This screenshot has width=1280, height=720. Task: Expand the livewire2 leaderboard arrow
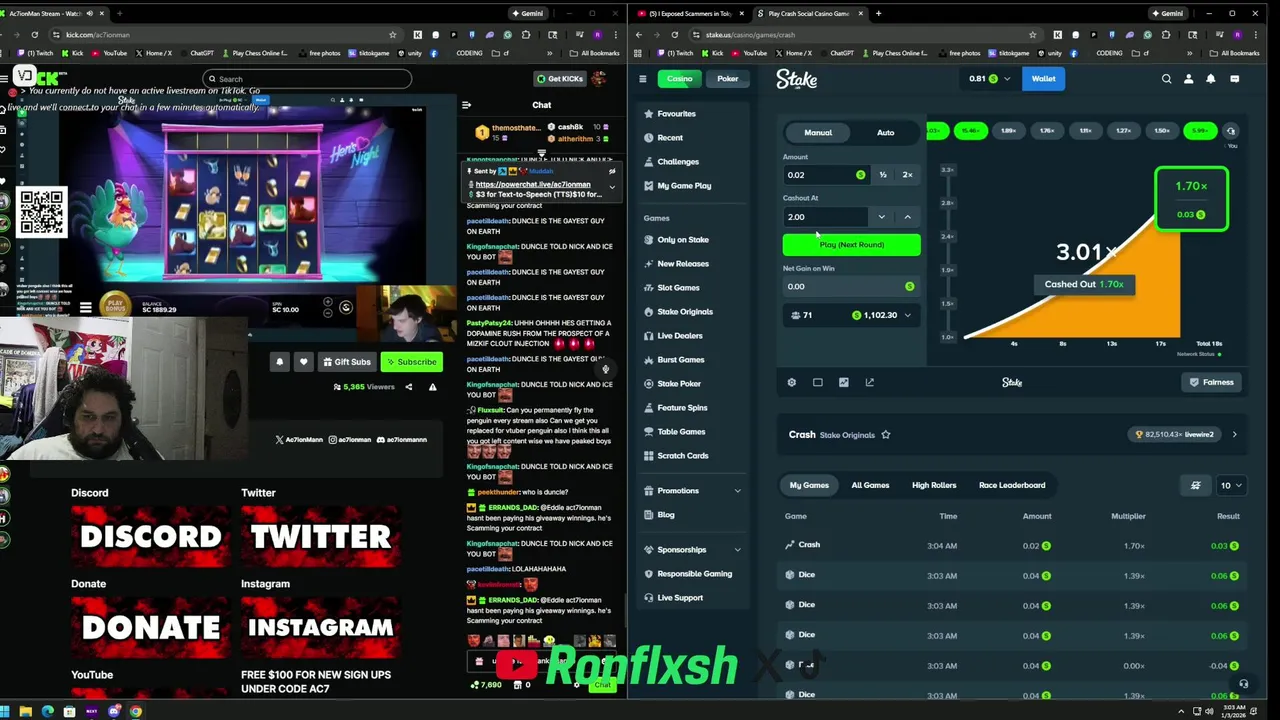[1234, 435]
